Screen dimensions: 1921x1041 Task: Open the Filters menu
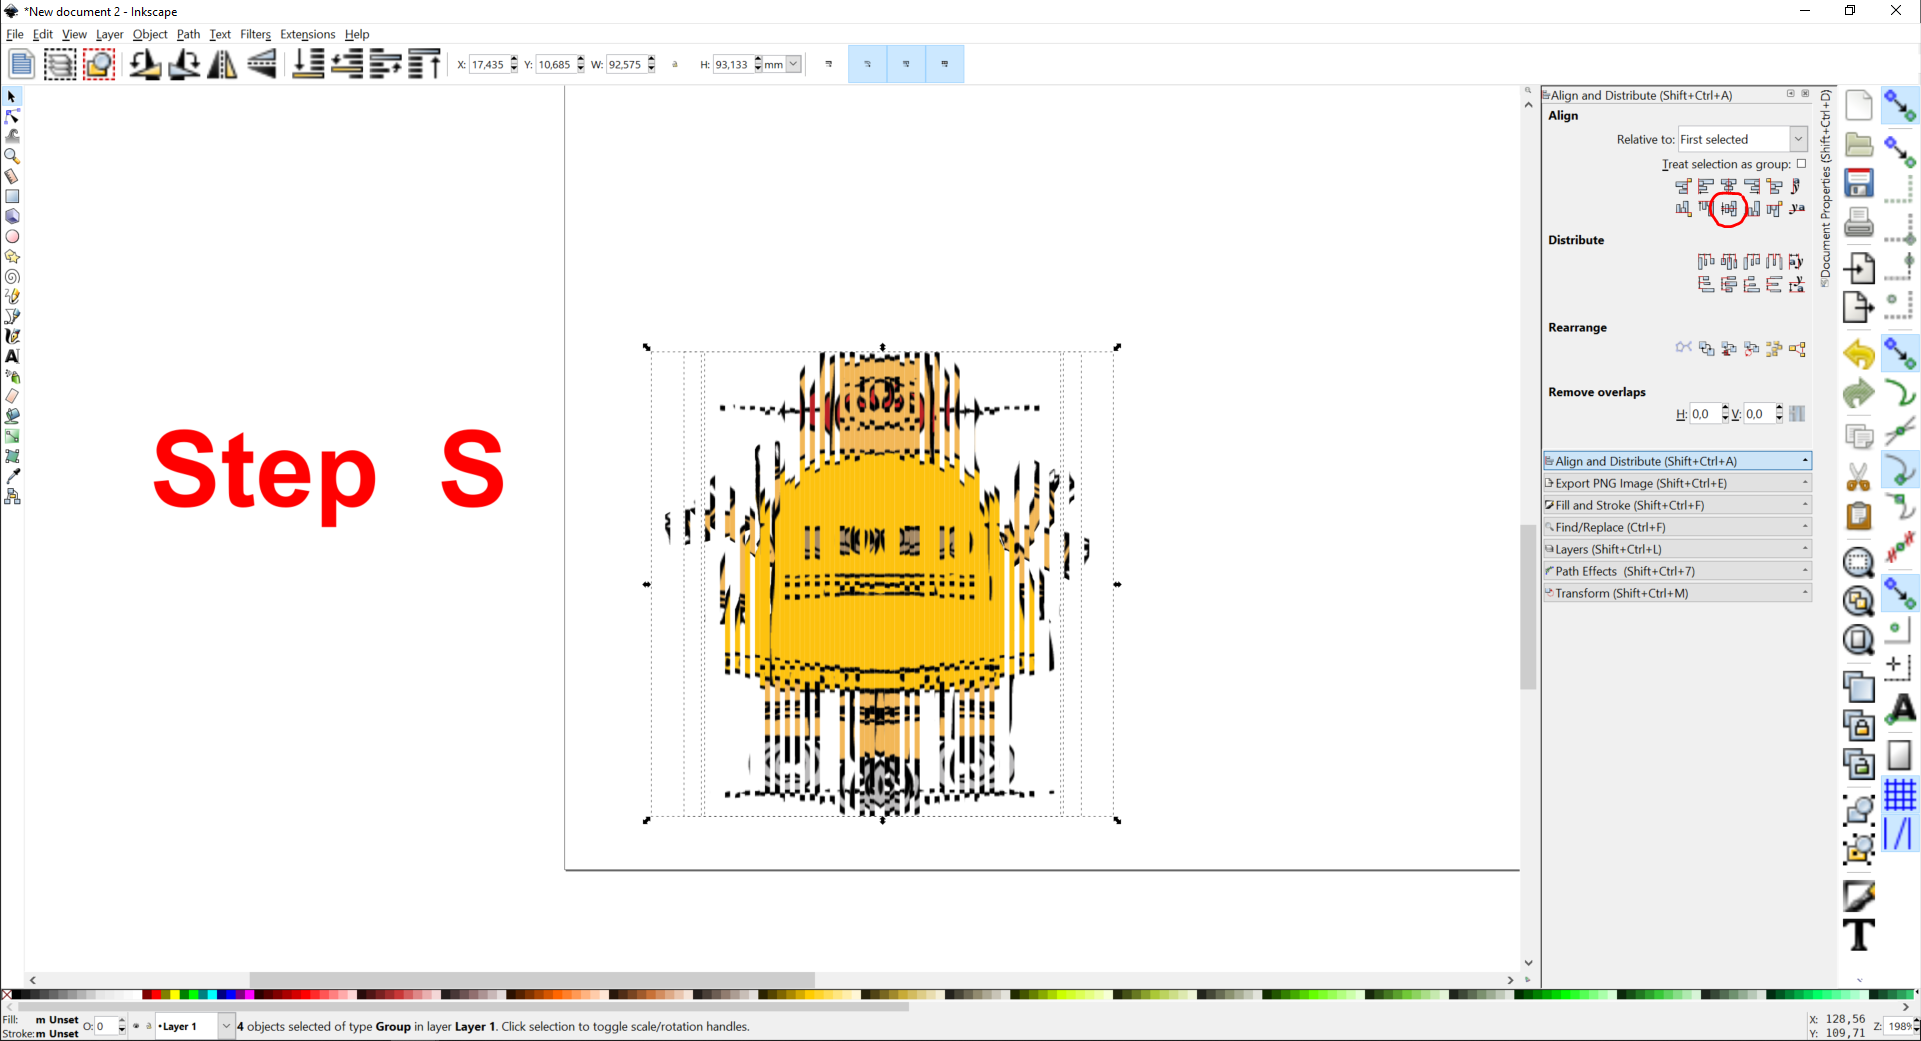[255, 34]
